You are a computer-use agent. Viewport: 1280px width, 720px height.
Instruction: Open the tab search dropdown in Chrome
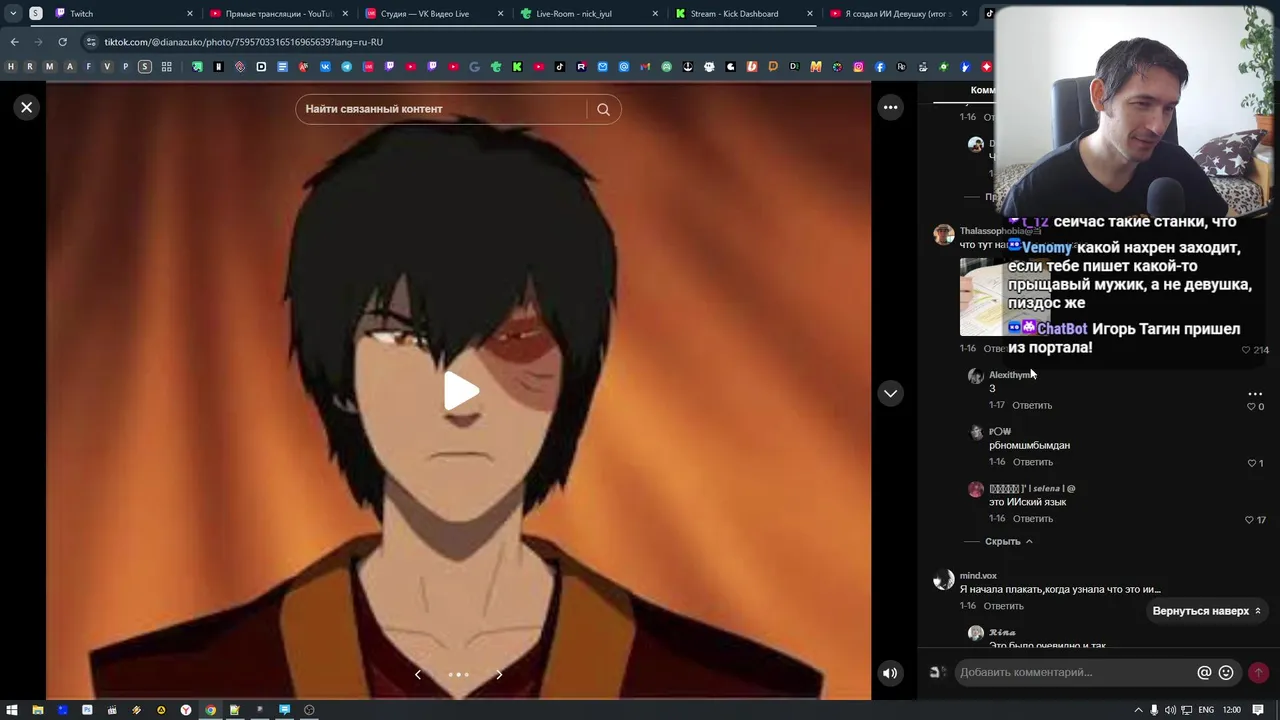[13, 14]
